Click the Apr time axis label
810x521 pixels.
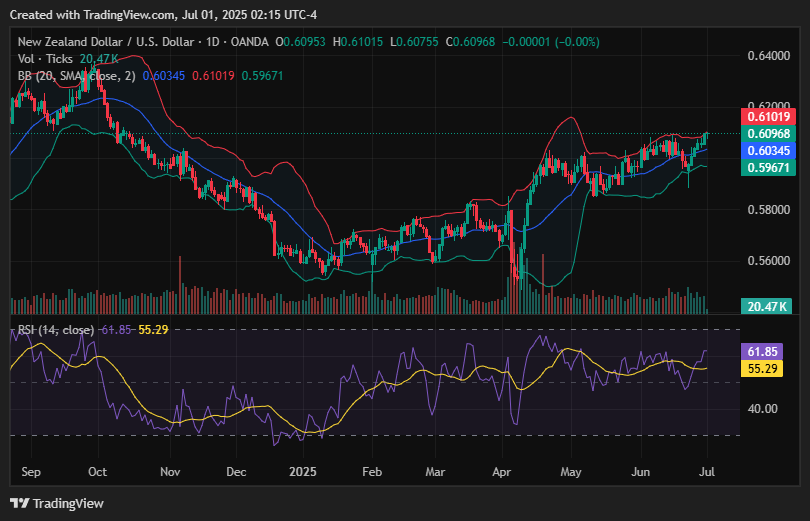502,472
